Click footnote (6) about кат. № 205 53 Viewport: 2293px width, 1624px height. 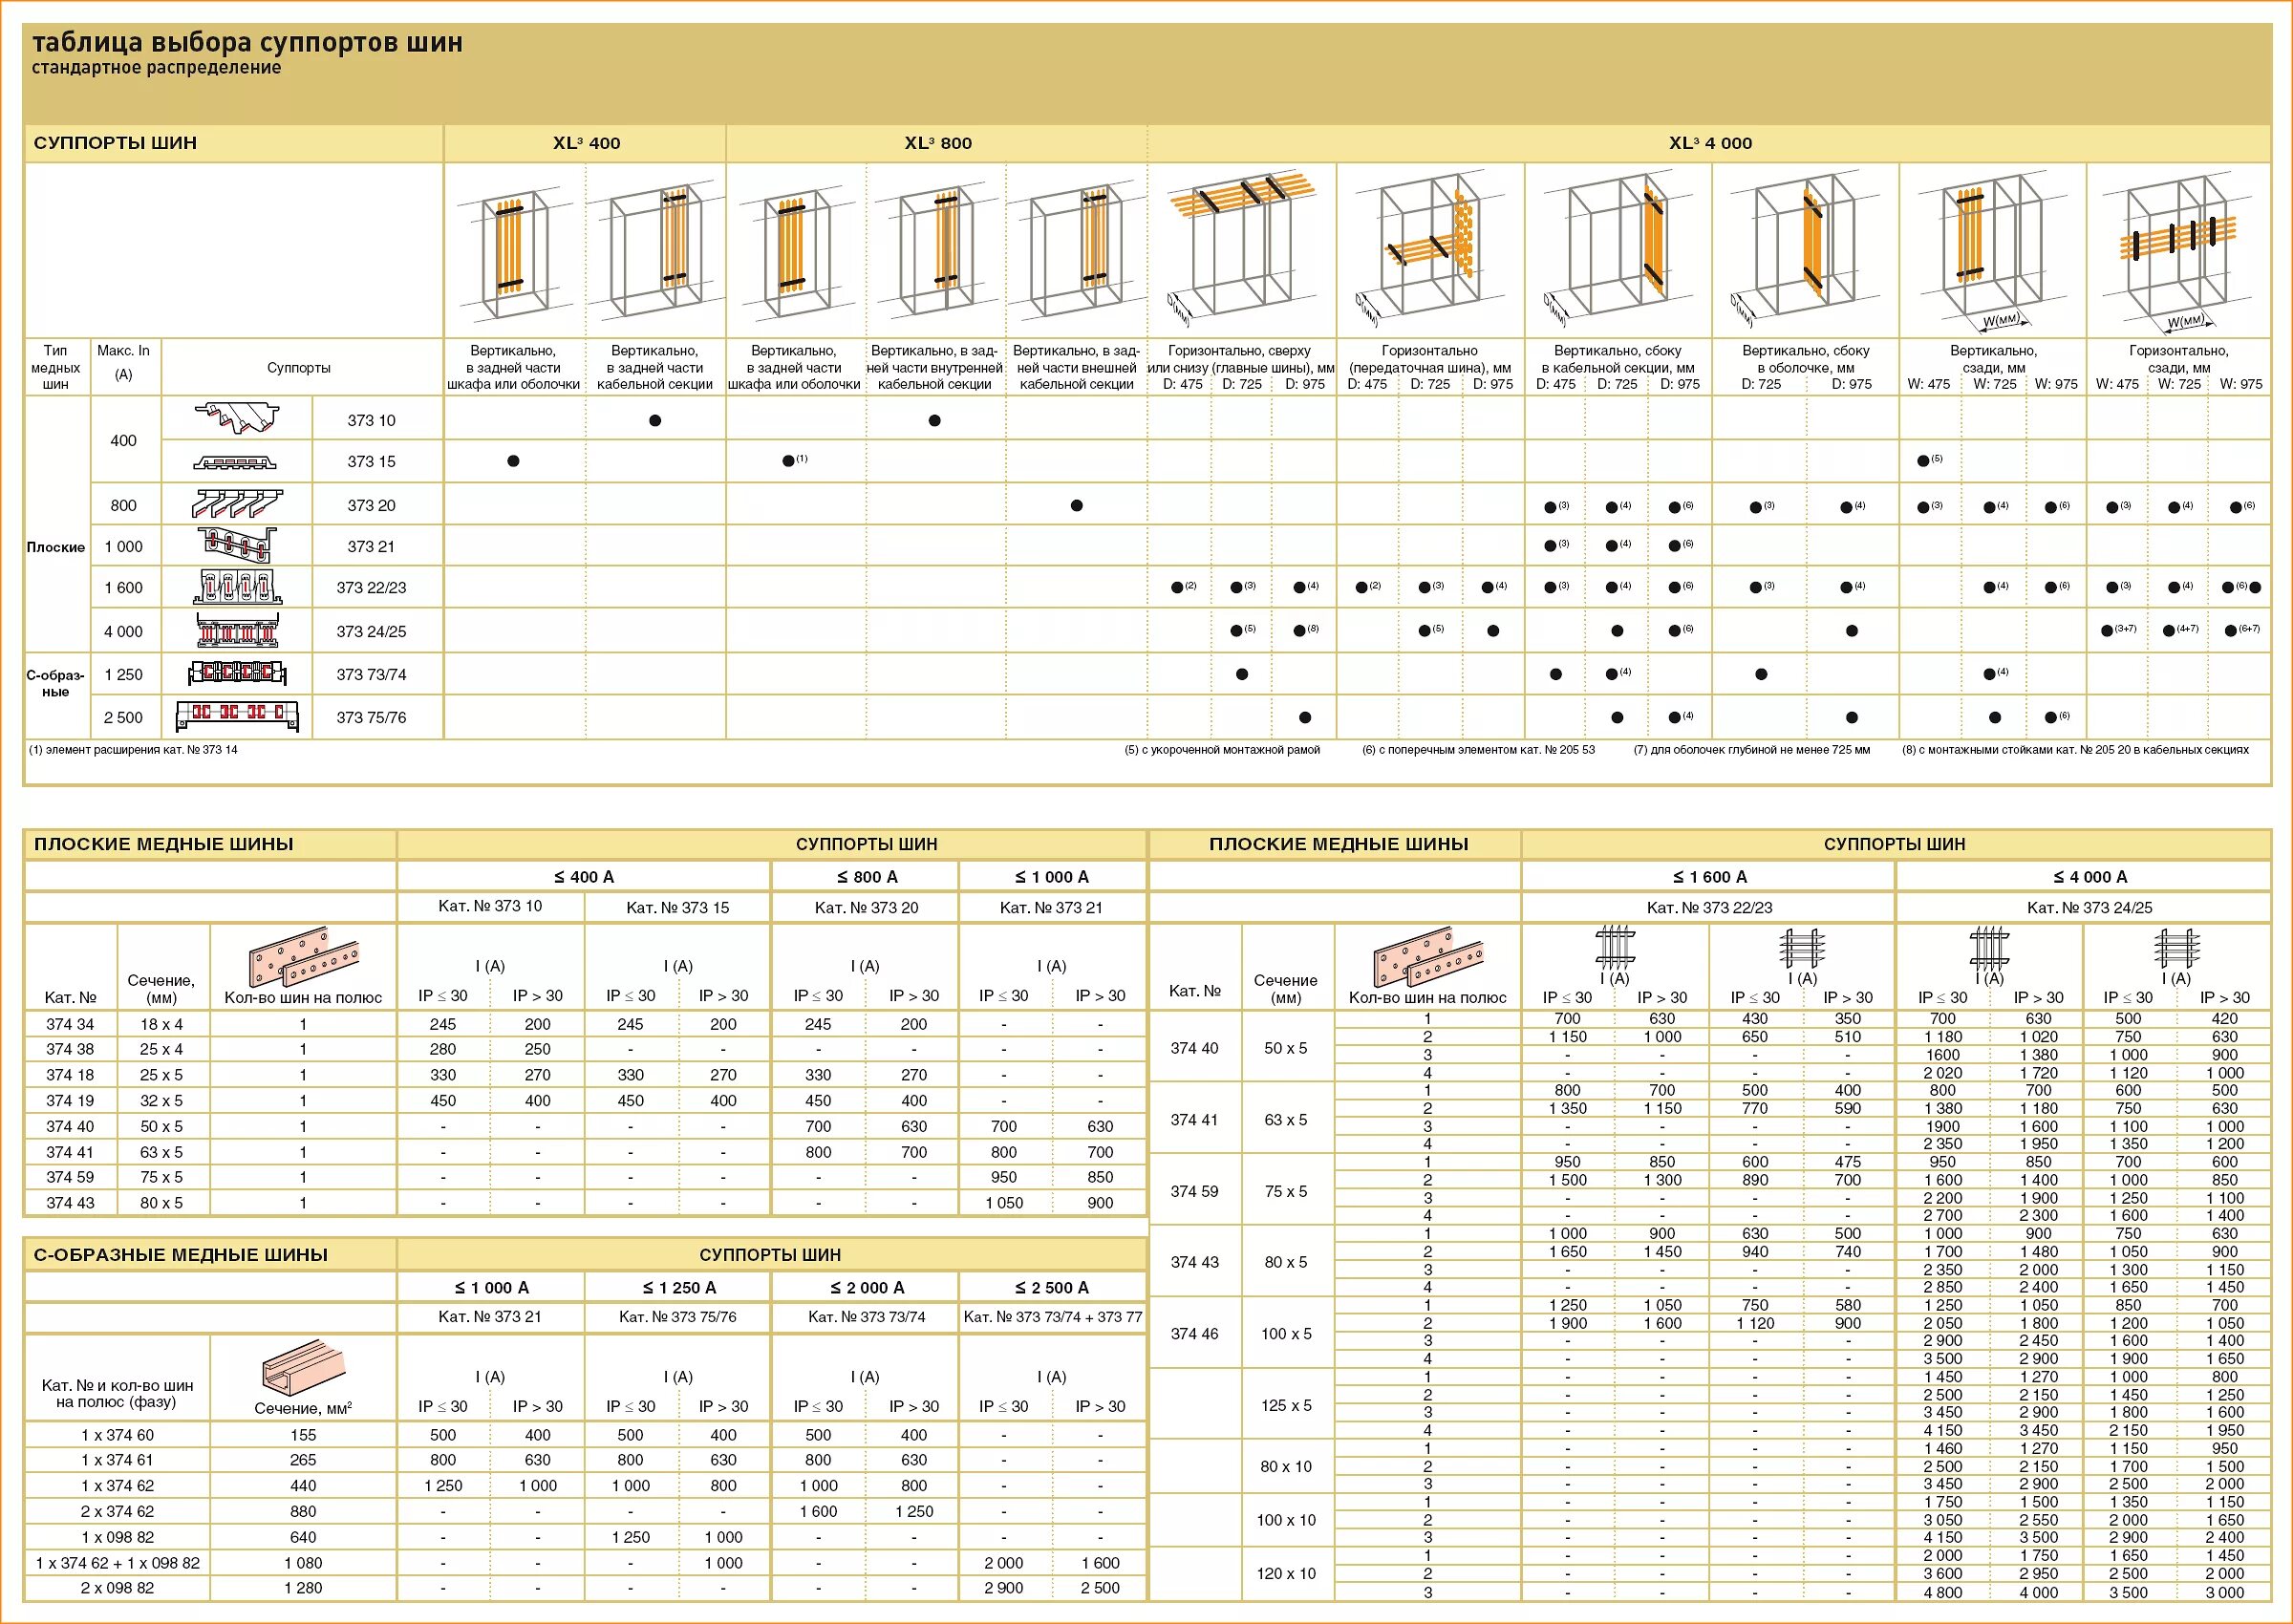[x=1478, y=750]
